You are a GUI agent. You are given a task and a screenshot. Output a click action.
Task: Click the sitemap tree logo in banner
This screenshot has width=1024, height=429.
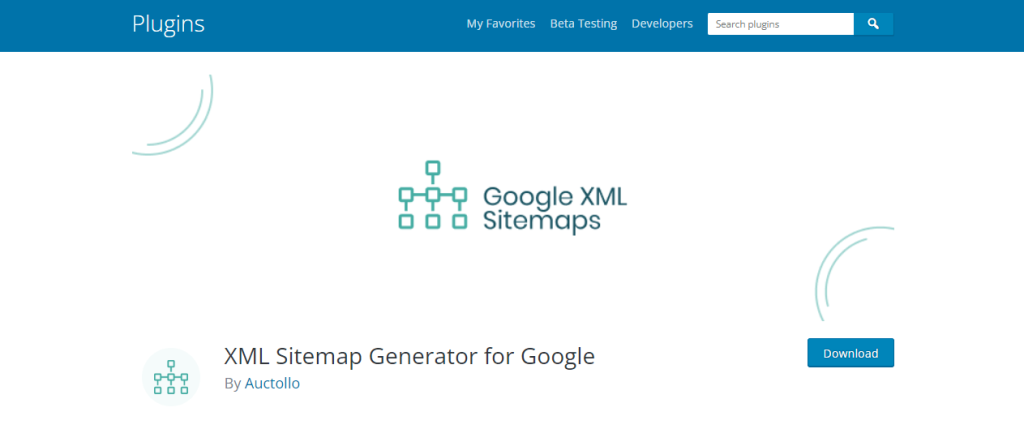[x=432, y=194]
